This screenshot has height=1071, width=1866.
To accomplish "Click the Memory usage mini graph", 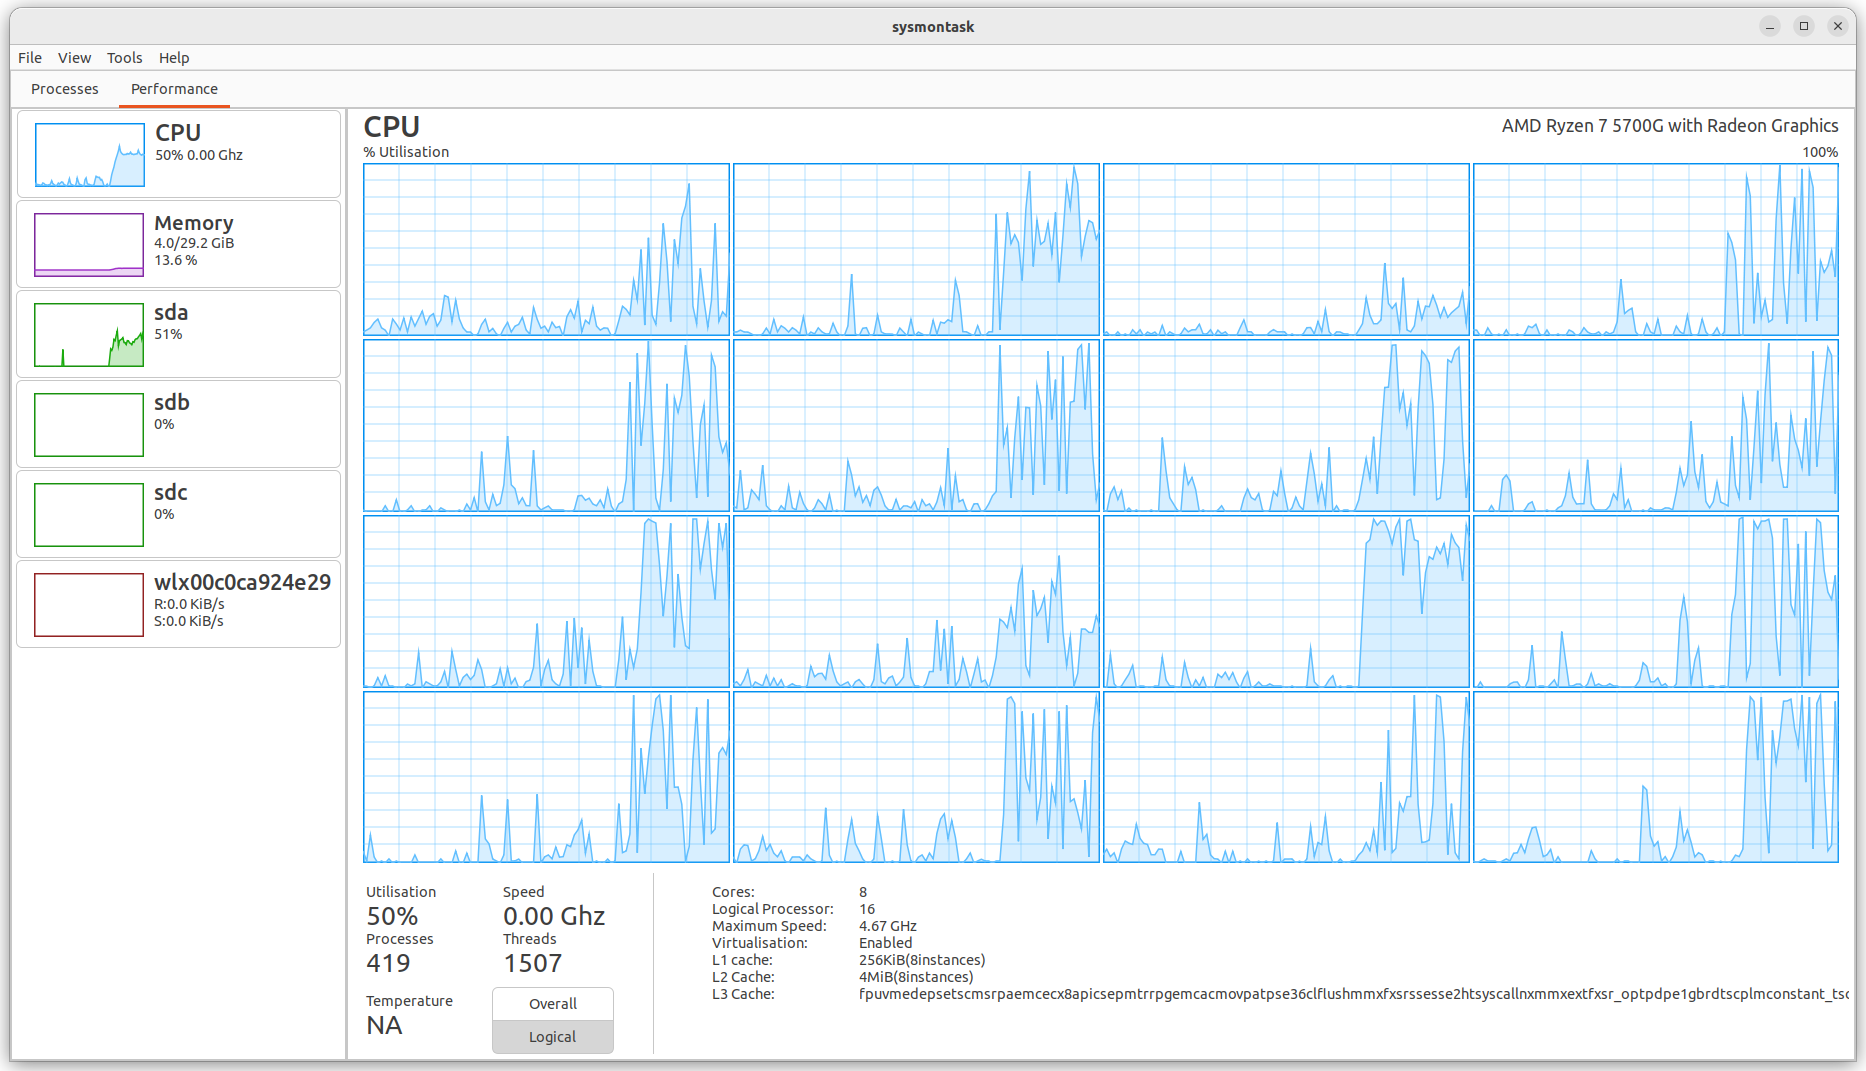I will pyautogui.click(x=88, y=243).
